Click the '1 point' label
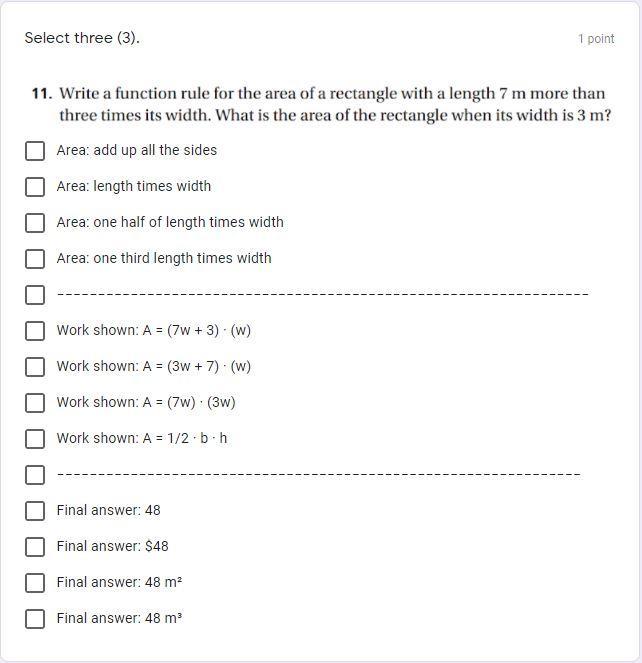Screen dimensions: 642x663 (x=596, y=39)
